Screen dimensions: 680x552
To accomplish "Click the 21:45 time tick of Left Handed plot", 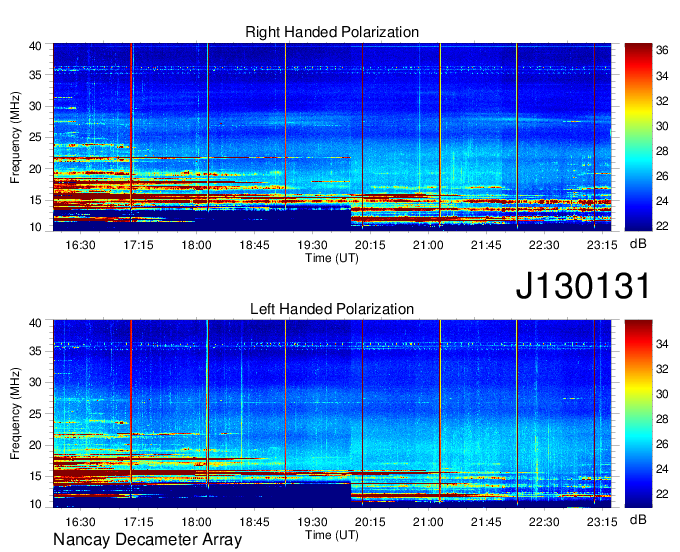I will click(486, 522).
